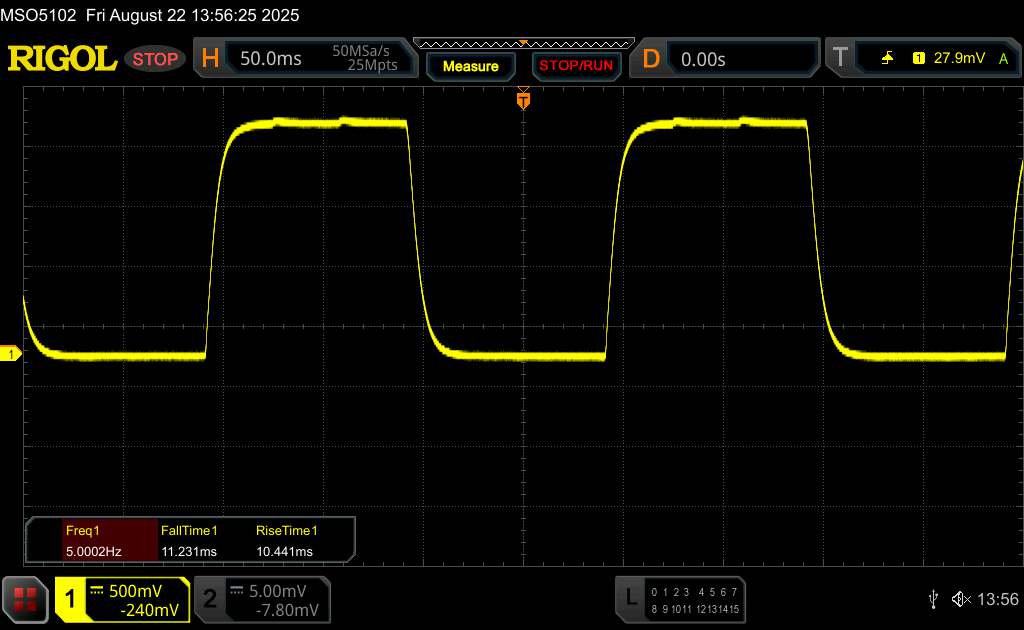Screen dimensions: 1024x630
Task: Open the function navigation grid icon
Action: (x=25, y=598)
